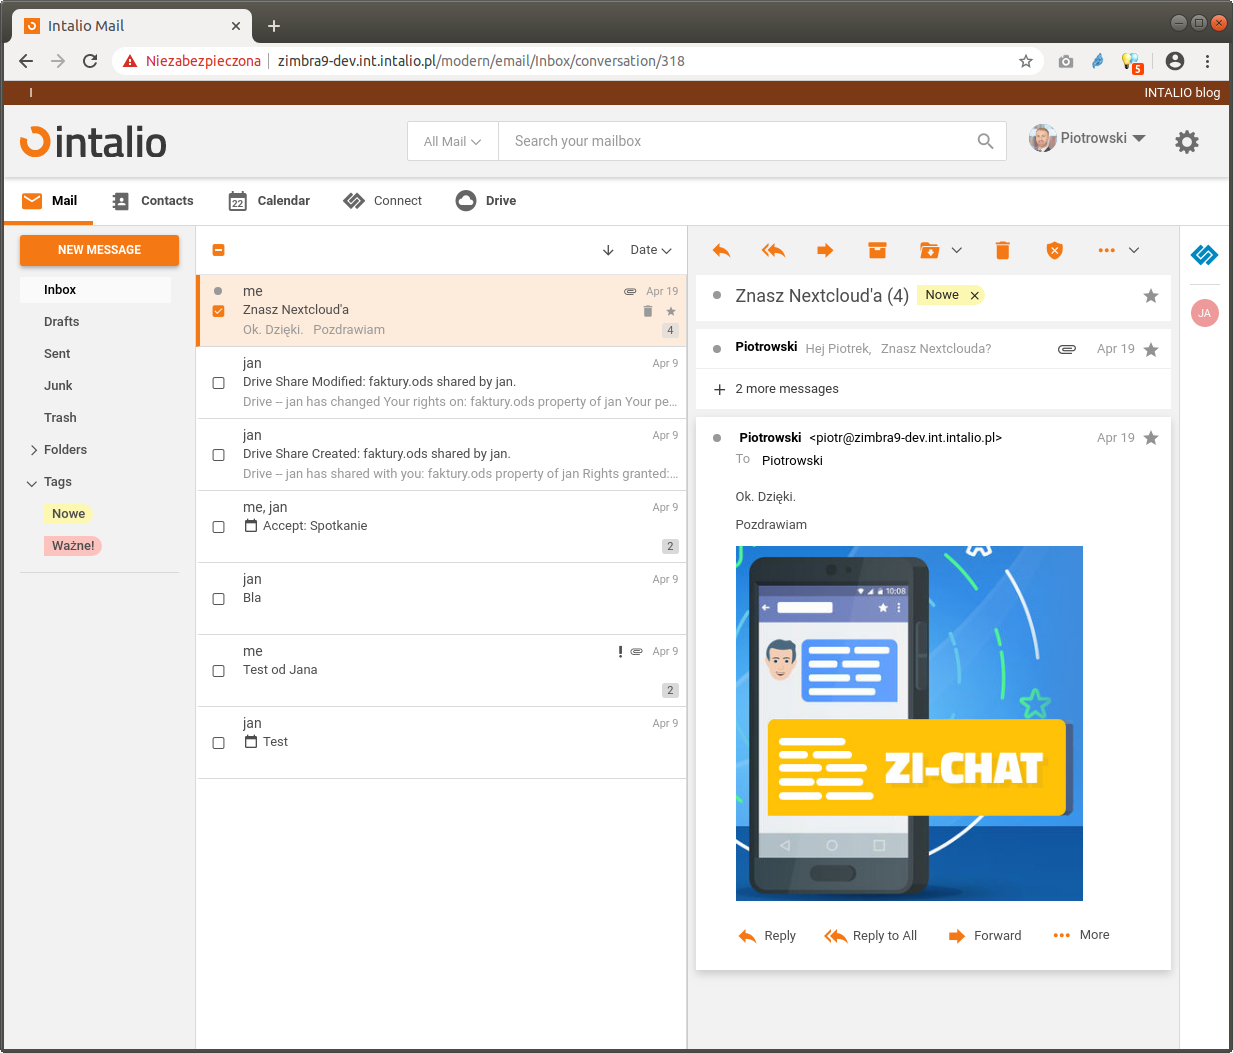Check Drive Share Modified email checkbox
The width and height of the screenshot is (1233, 1053).
tap(218, 383)
